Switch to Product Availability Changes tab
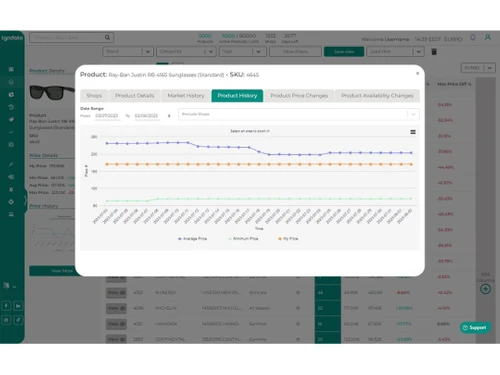 pos(377,96)
